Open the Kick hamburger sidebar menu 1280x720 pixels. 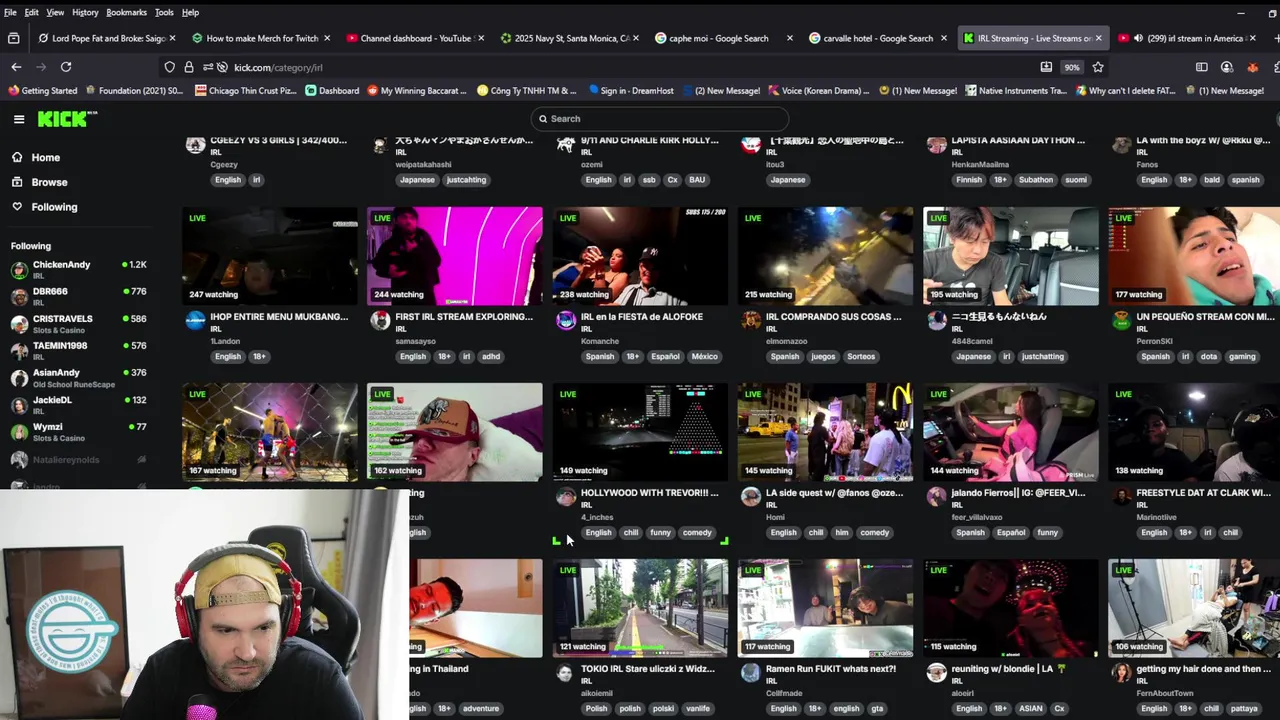[19, 119]
